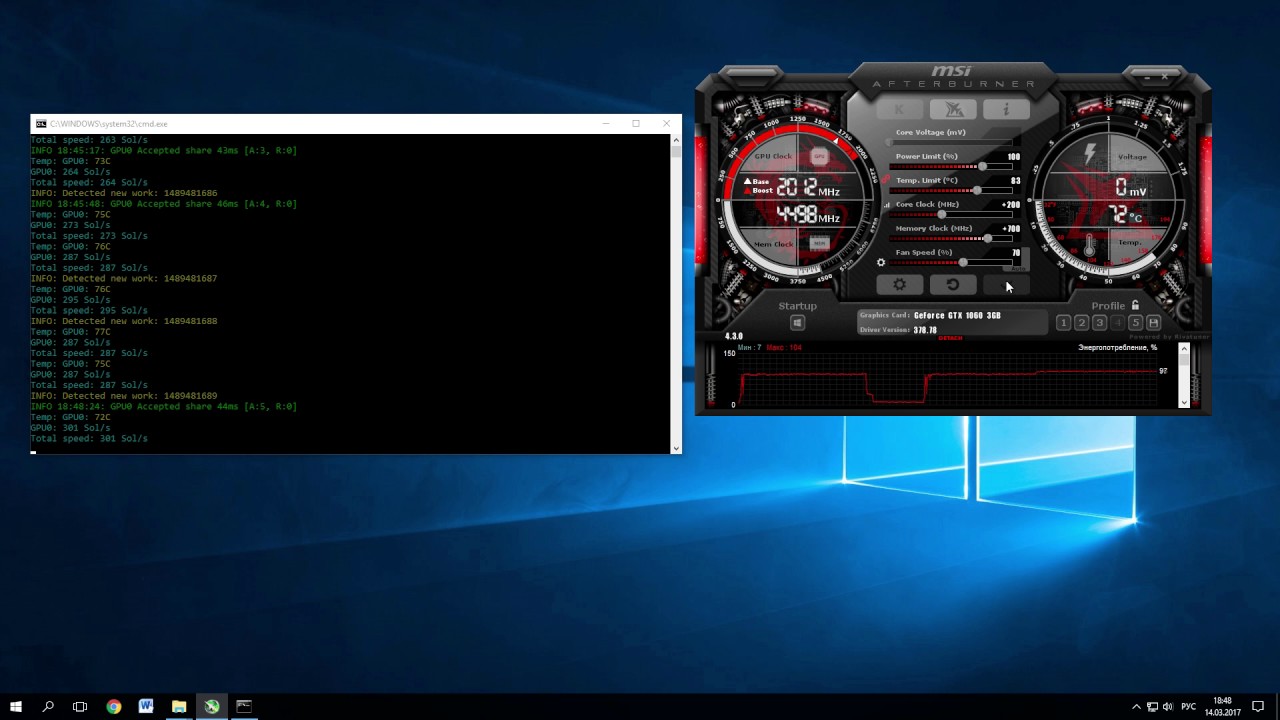The image size is (1280, 720).
Task: Click the Core Voltage slider track
Action: coord(952,142)
